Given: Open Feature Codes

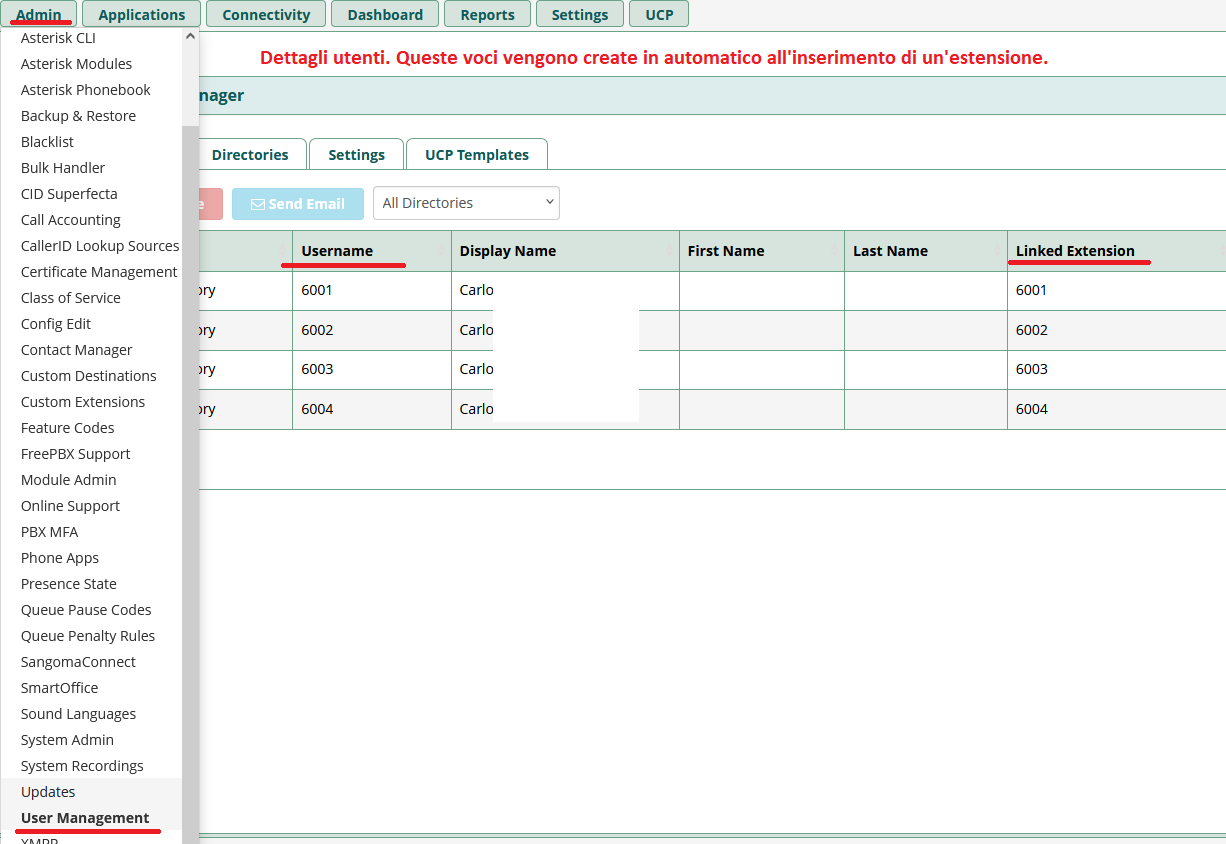Looking at the screenshot, I should coord(68,428).
